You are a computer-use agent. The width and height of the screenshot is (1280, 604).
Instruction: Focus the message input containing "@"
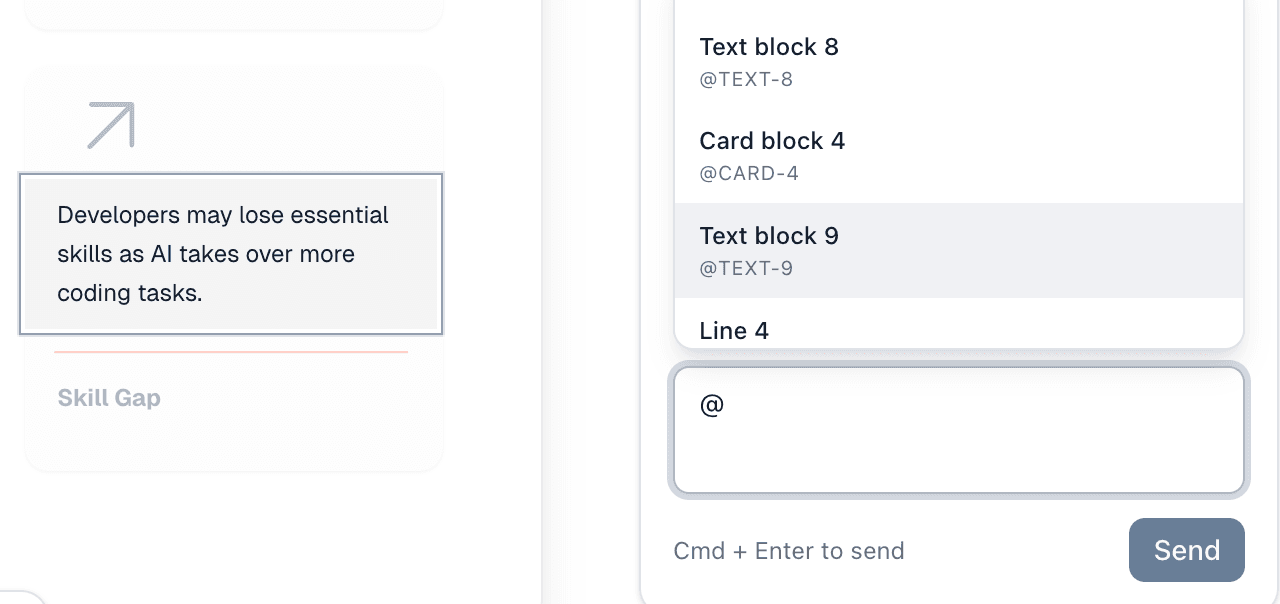958,430
